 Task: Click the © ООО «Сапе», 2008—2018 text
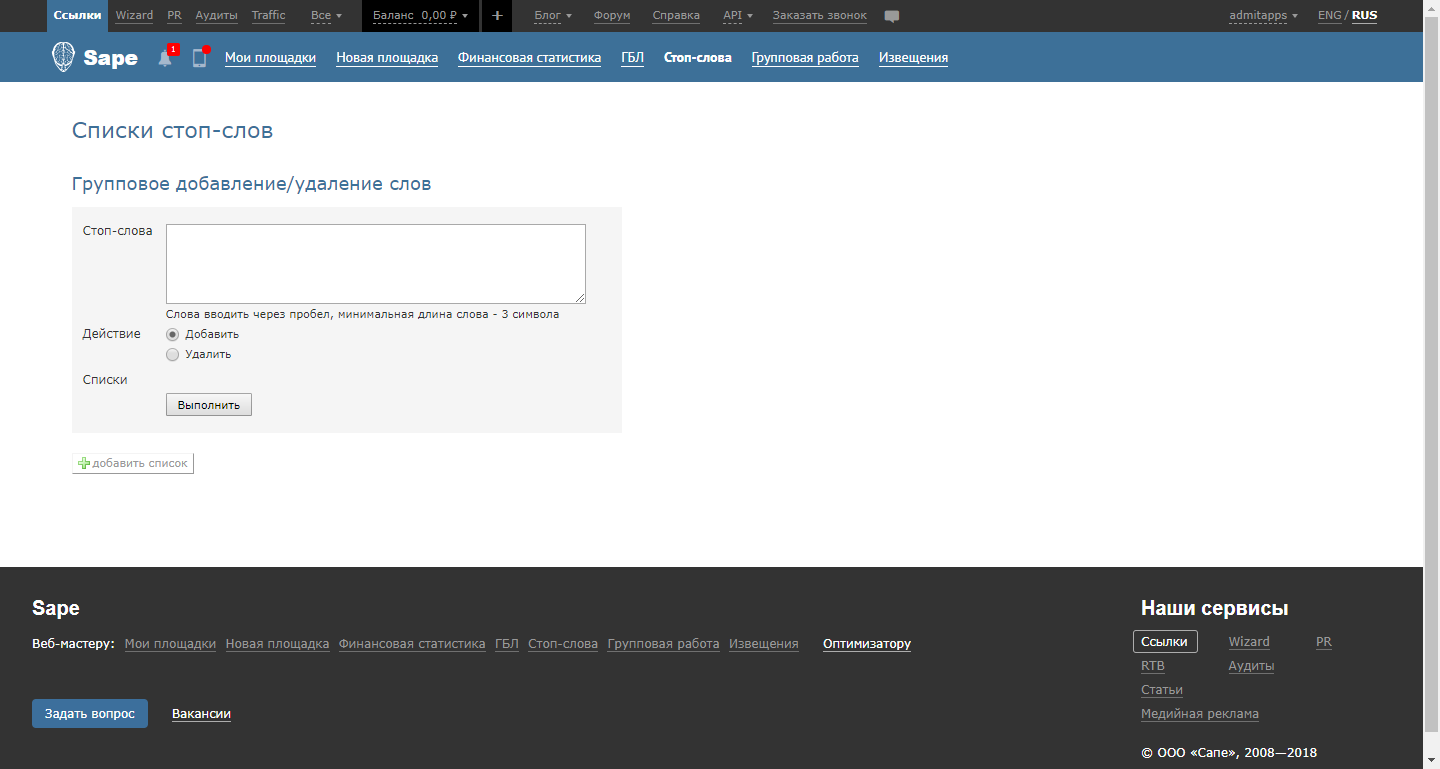point(1229,753)
